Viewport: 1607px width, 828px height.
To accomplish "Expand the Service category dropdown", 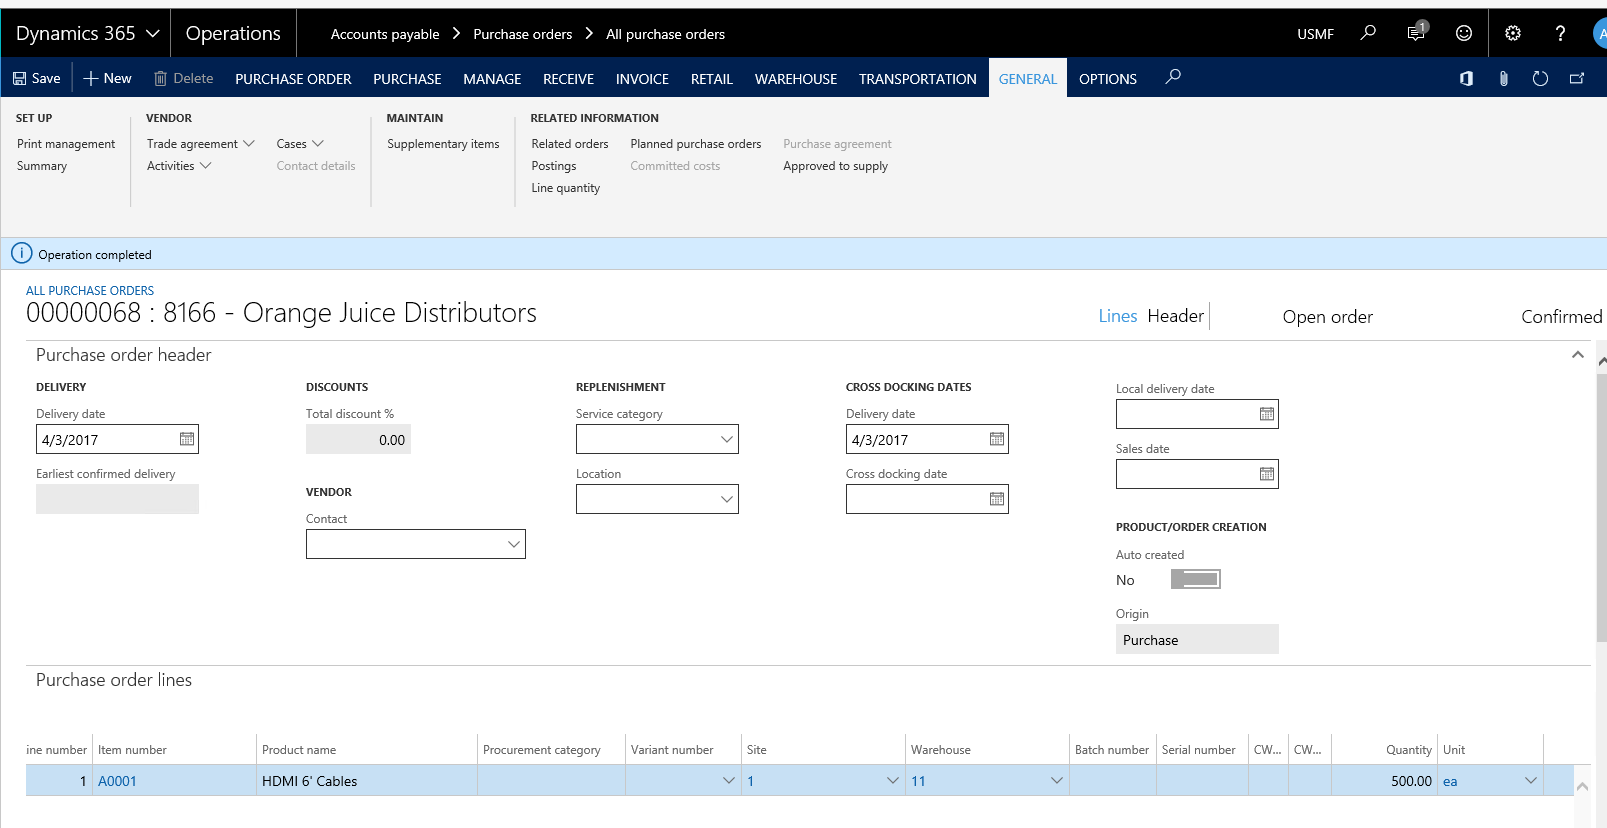I will coord(727,439).
